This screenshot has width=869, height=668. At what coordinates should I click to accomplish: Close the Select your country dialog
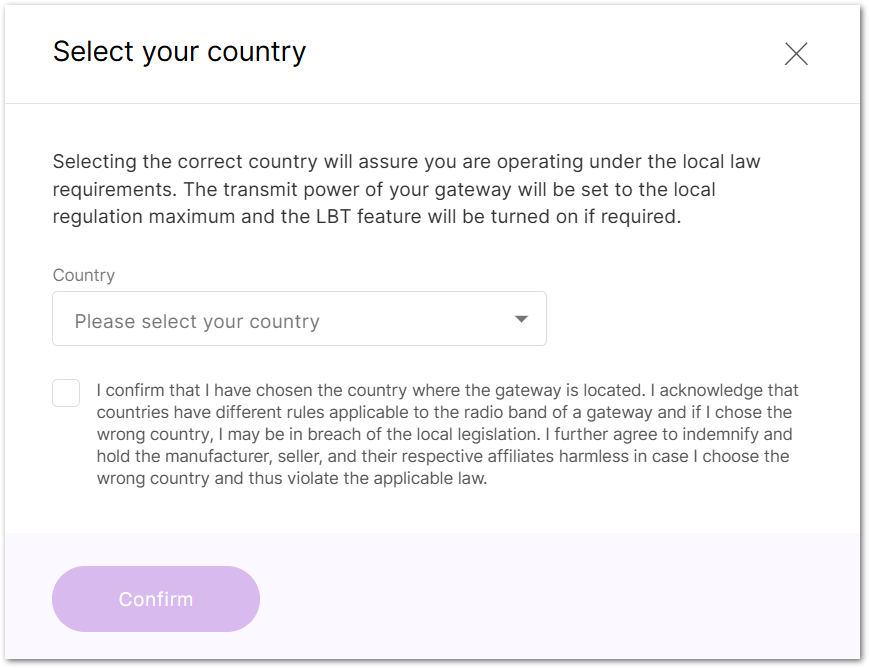[x=796, y=54]
